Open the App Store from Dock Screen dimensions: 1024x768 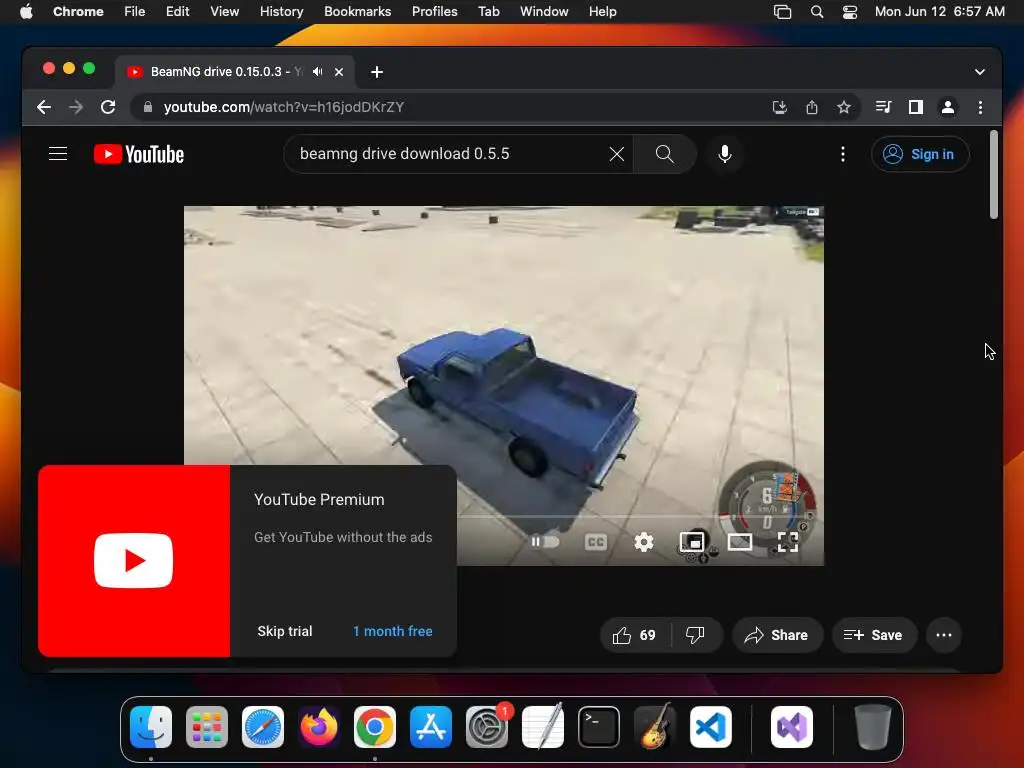tap(430, 727)
